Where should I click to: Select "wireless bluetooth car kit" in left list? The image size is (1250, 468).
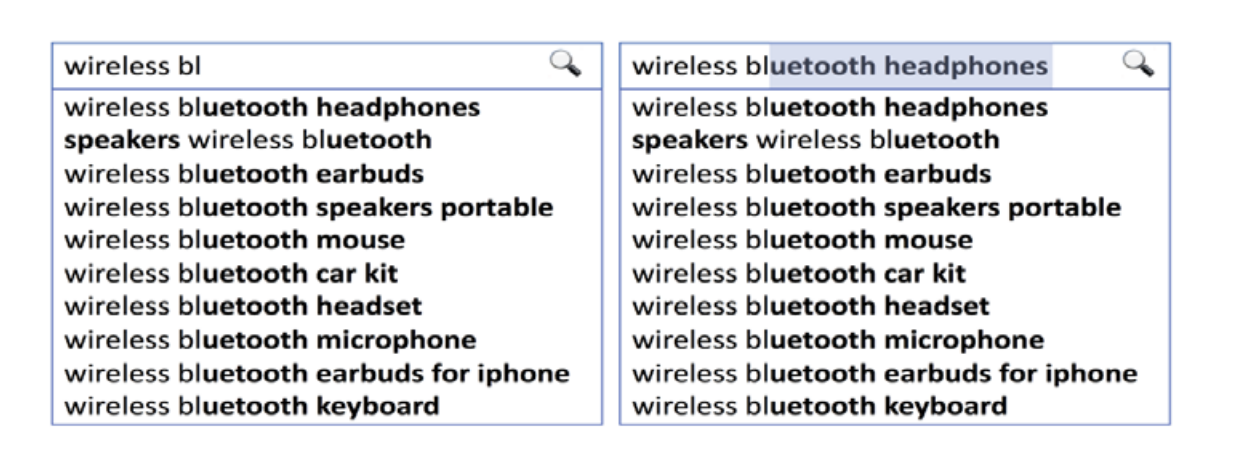231,273
